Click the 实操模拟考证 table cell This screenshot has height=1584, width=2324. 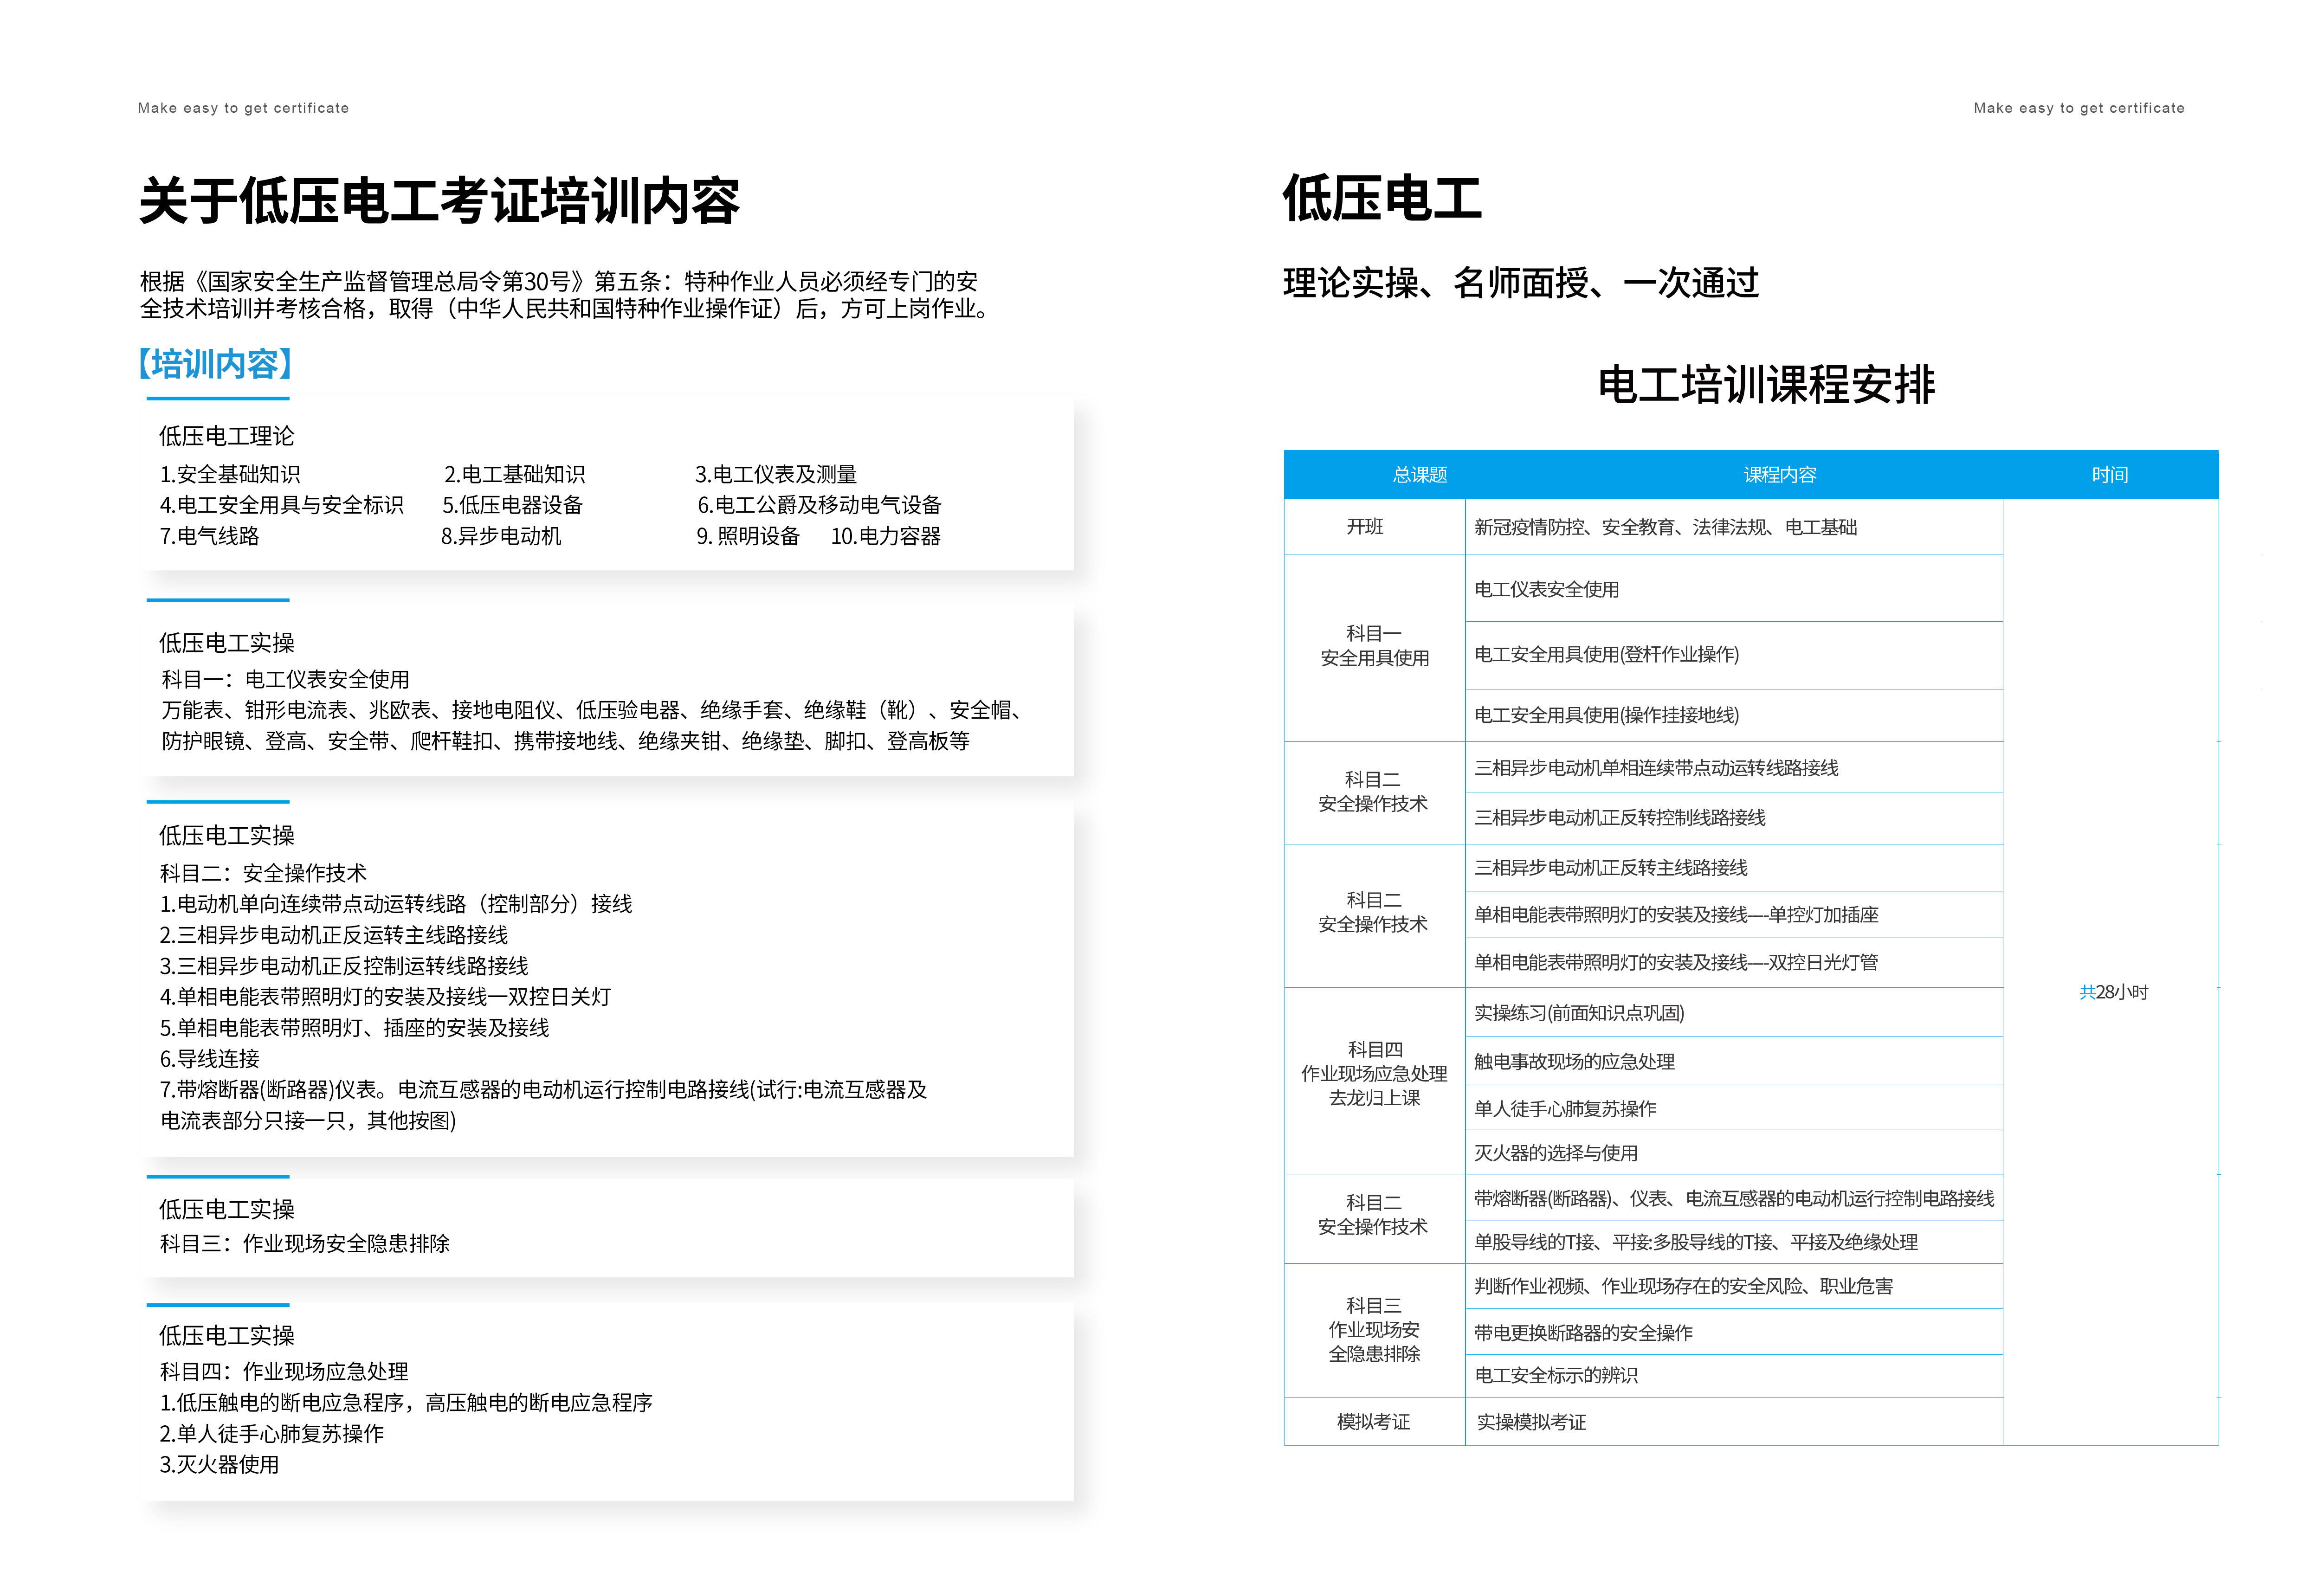[1531, 1422]
